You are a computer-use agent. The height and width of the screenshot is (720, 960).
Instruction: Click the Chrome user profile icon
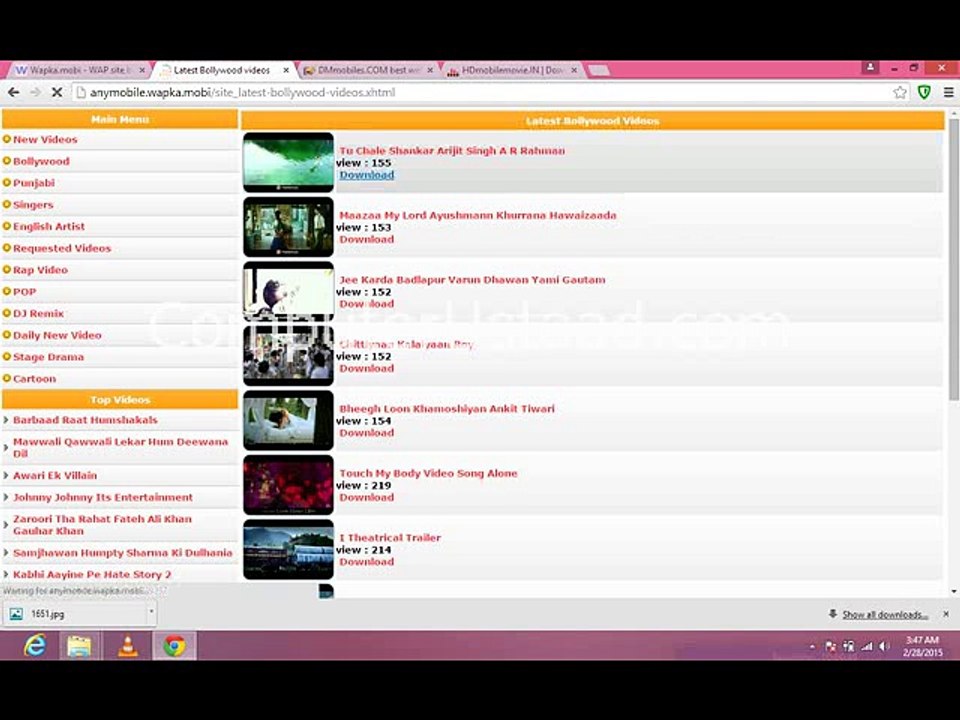click(870, 67)
